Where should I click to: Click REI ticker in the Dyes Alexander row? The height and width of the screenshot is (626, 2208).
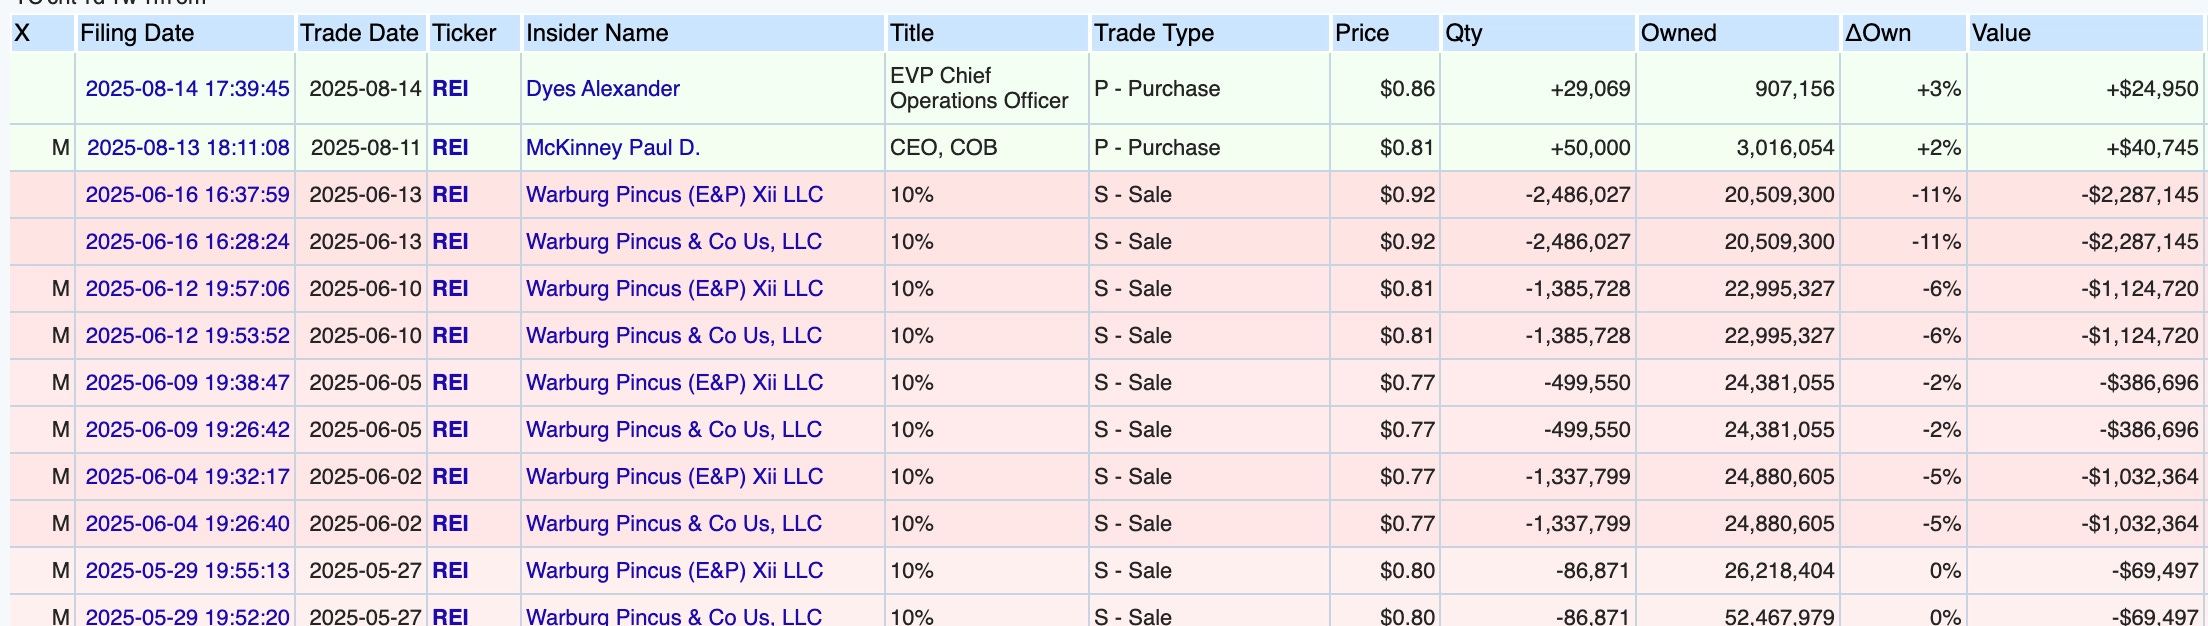click(x=450, y=88)
